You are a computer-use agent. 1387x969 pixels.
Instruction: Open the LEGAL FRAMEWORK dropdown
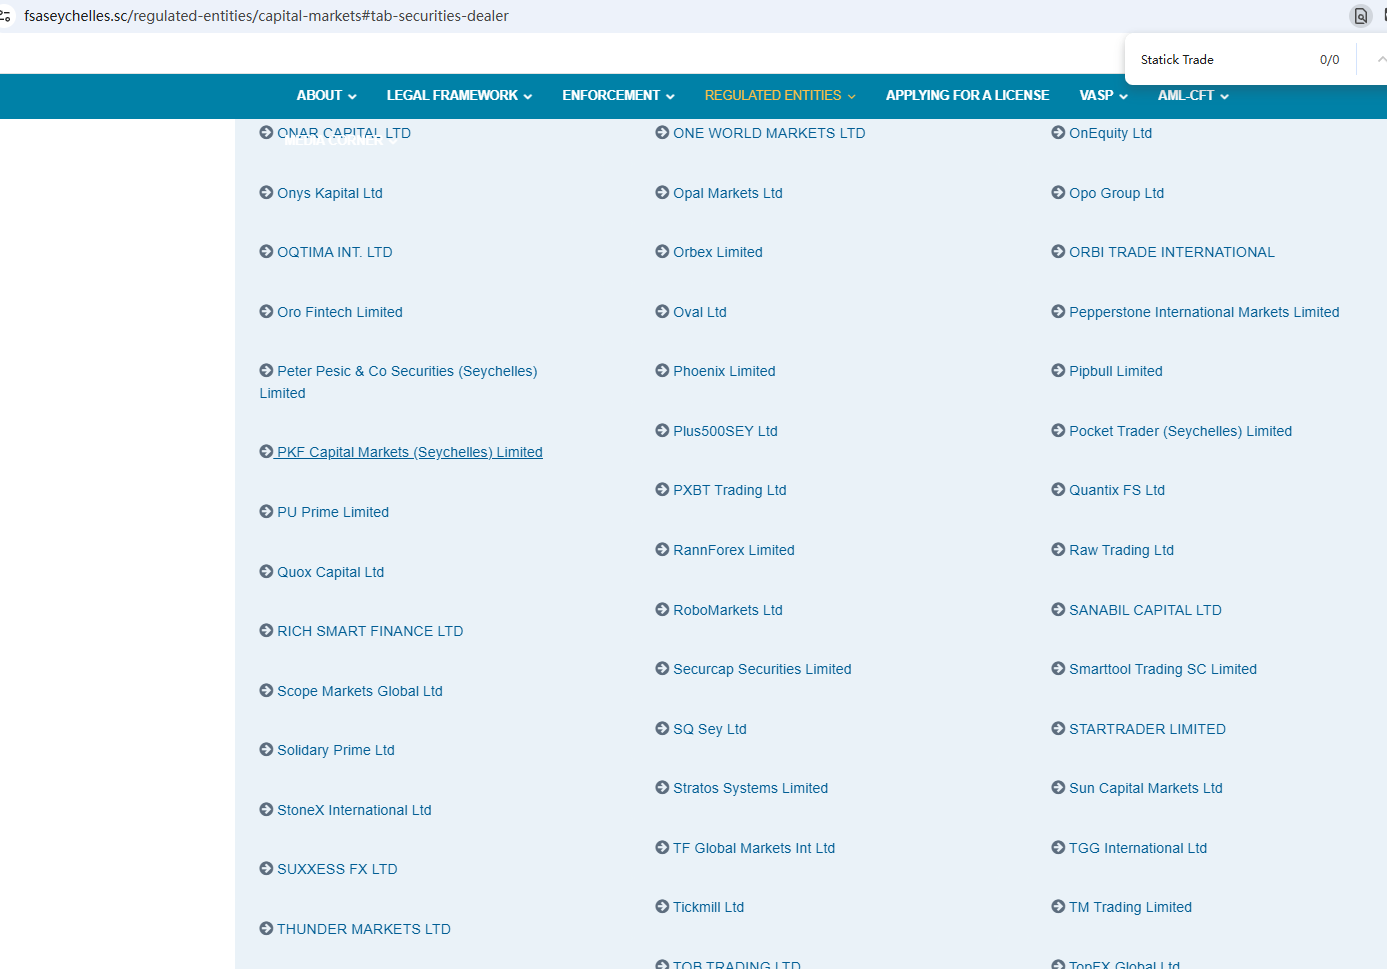click(459, 95)
